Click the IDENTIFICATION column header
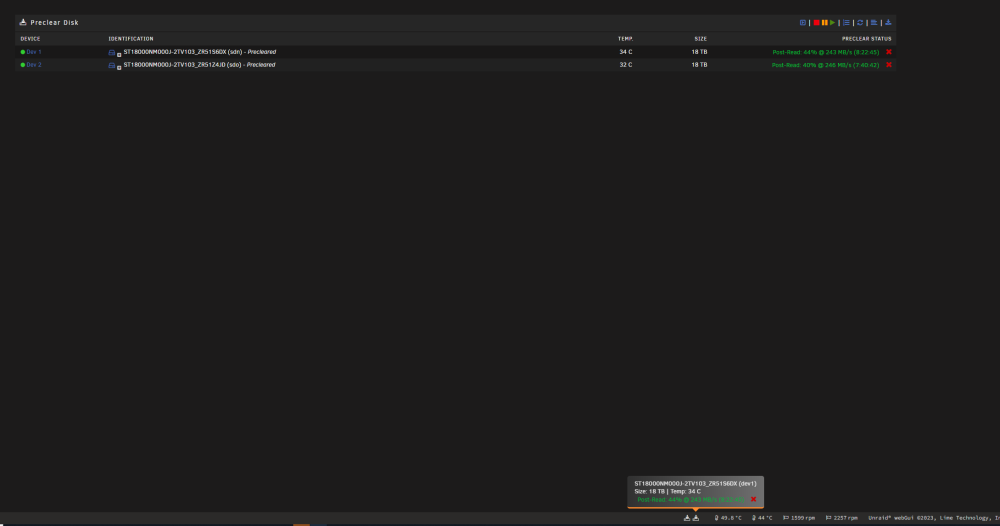This screenshot has width=1000, height=526. coord(131,39)
